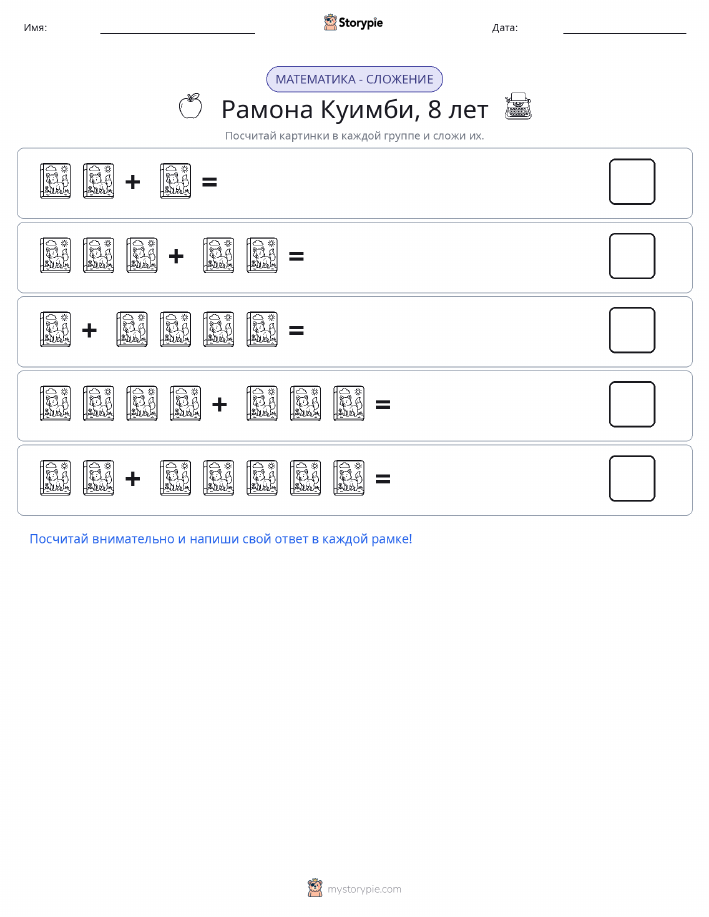Click the apple icon beside the title

pyautogui.click(x=191, y=106)
